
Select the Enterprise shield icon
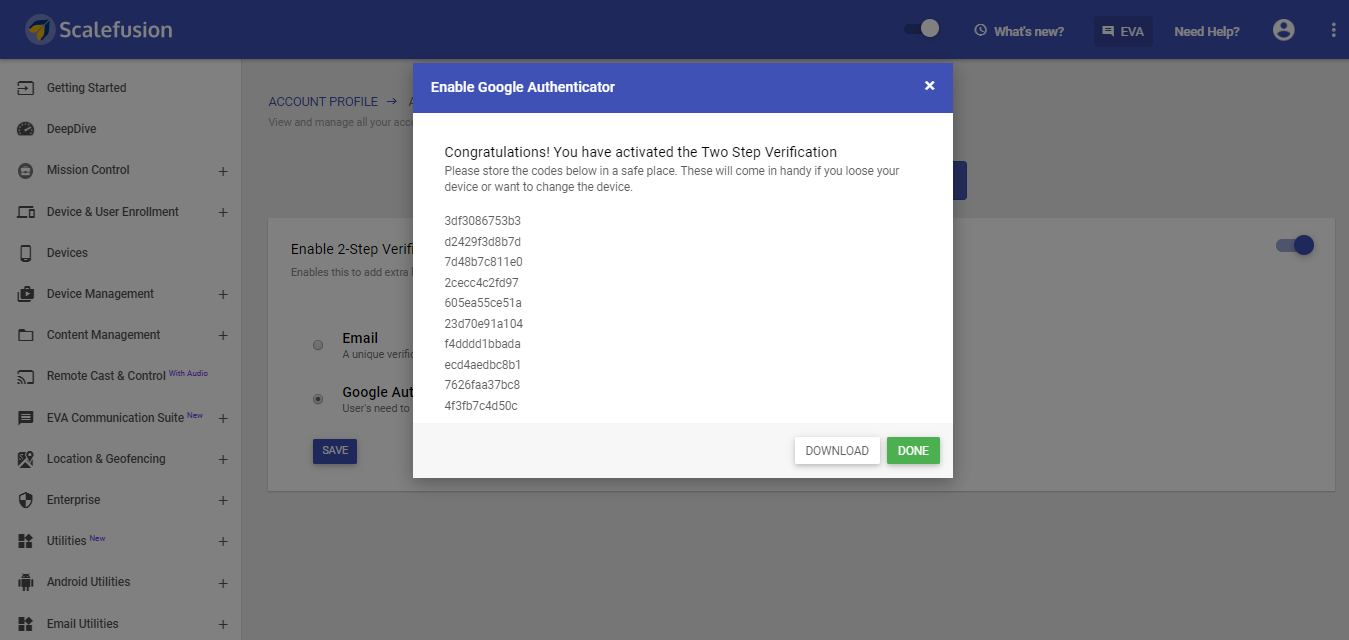point(26,500)
